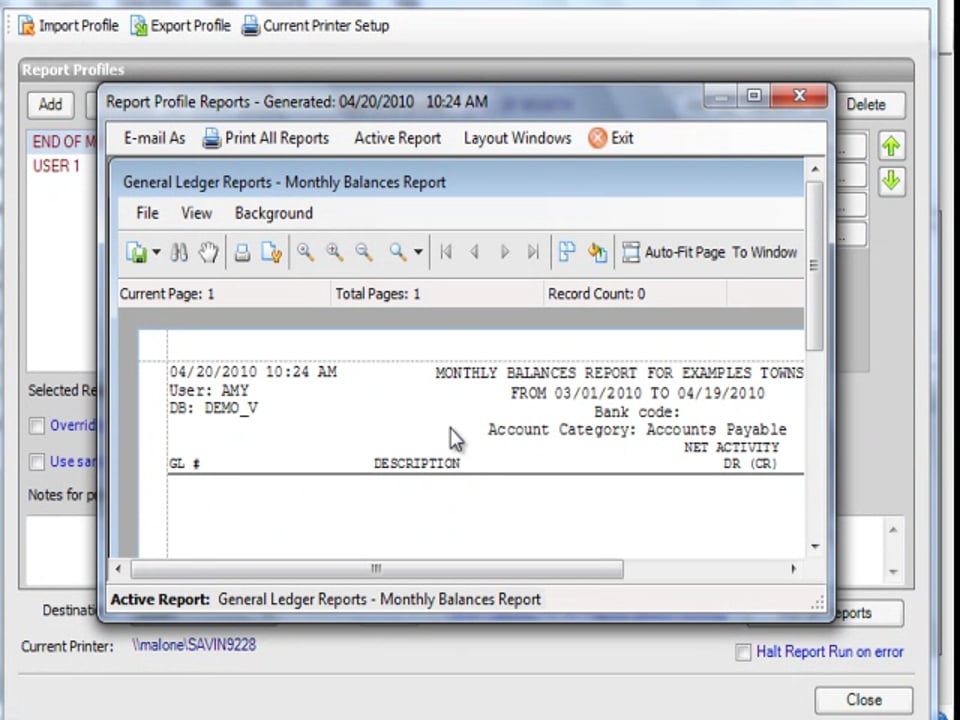
Task: Click the multiple pages view icon
Action: pyautogui.click(x=567, y=252)
